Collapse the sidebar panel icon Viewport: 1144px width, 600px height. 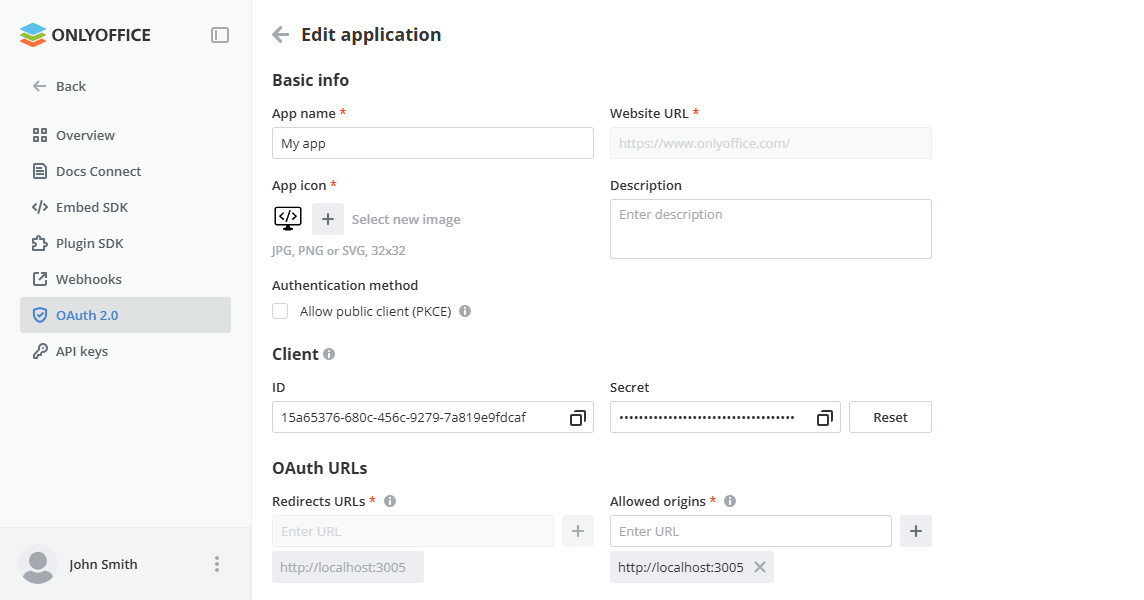click(x=220, y=35)
